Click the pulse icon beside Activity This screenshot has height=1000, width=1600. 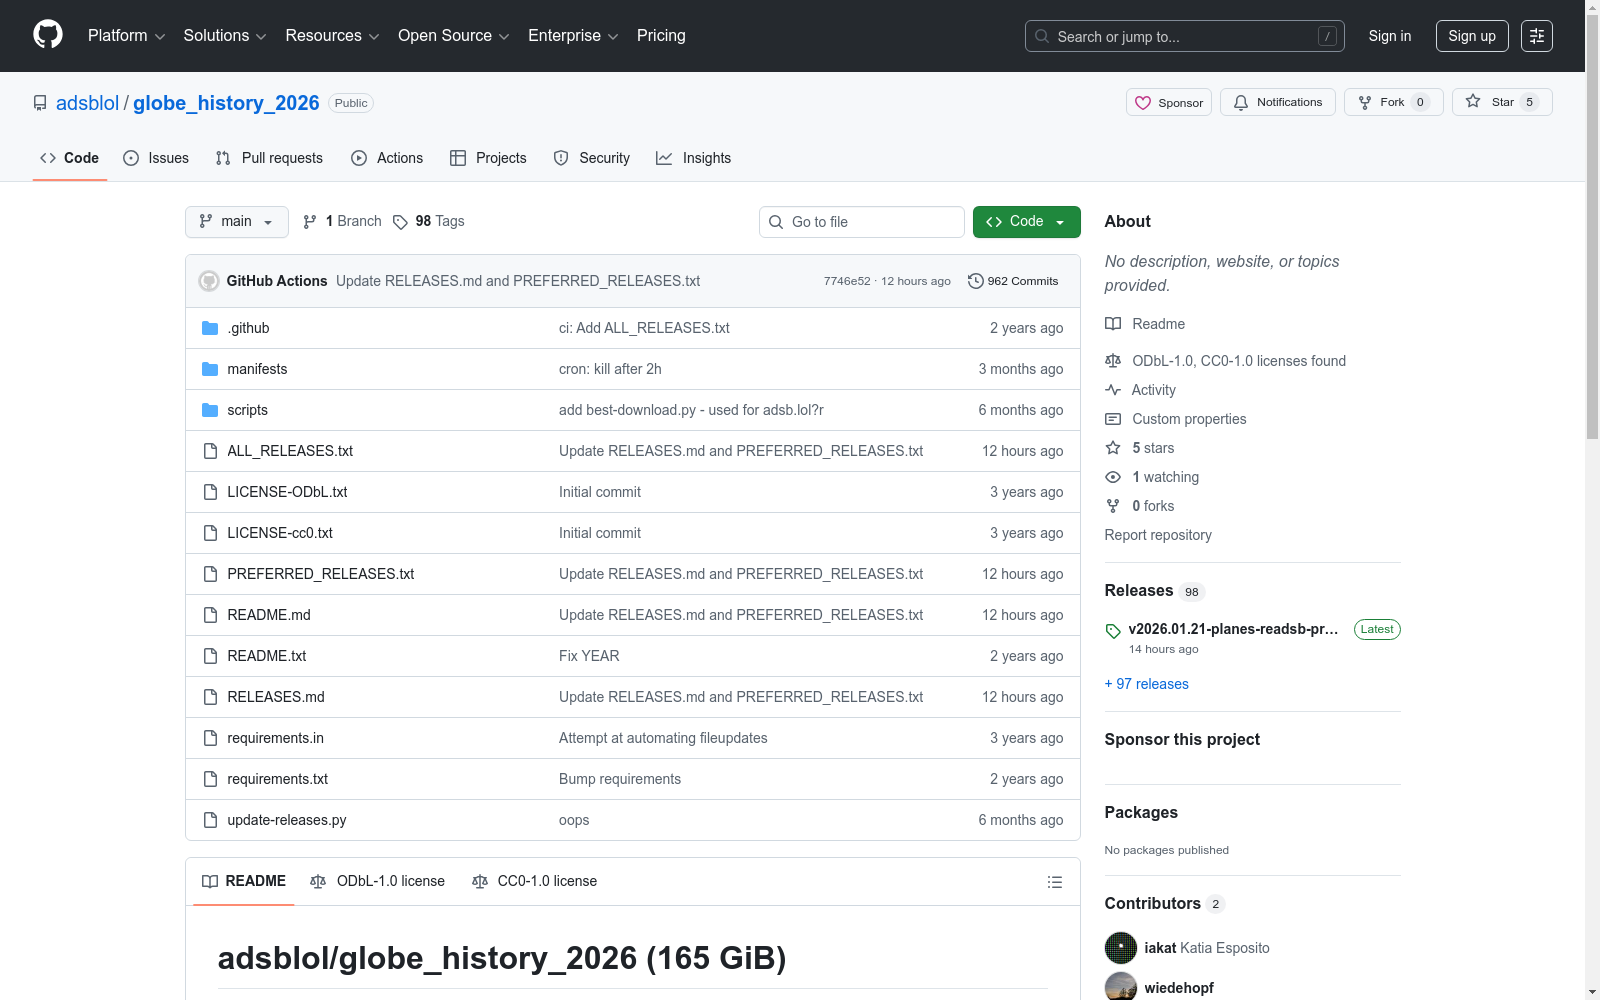point(1113,390)
